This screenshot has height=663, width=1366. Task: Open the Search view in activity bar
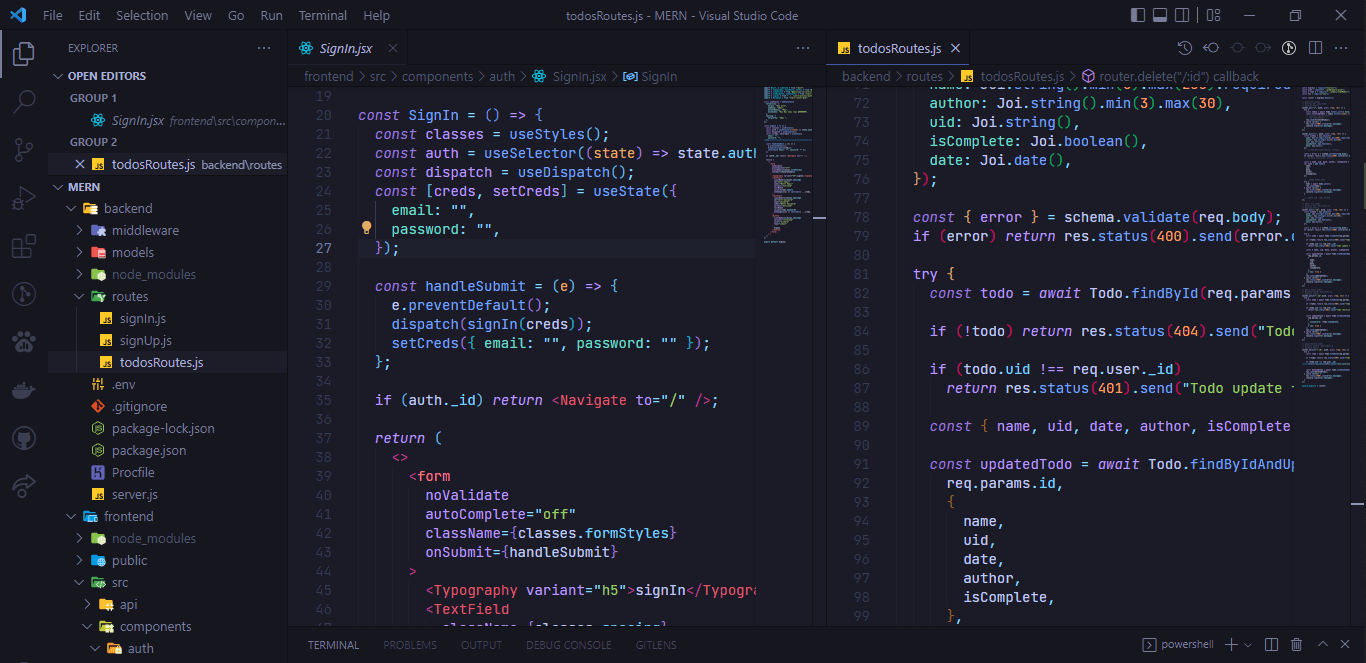click(x=24, y=101)
